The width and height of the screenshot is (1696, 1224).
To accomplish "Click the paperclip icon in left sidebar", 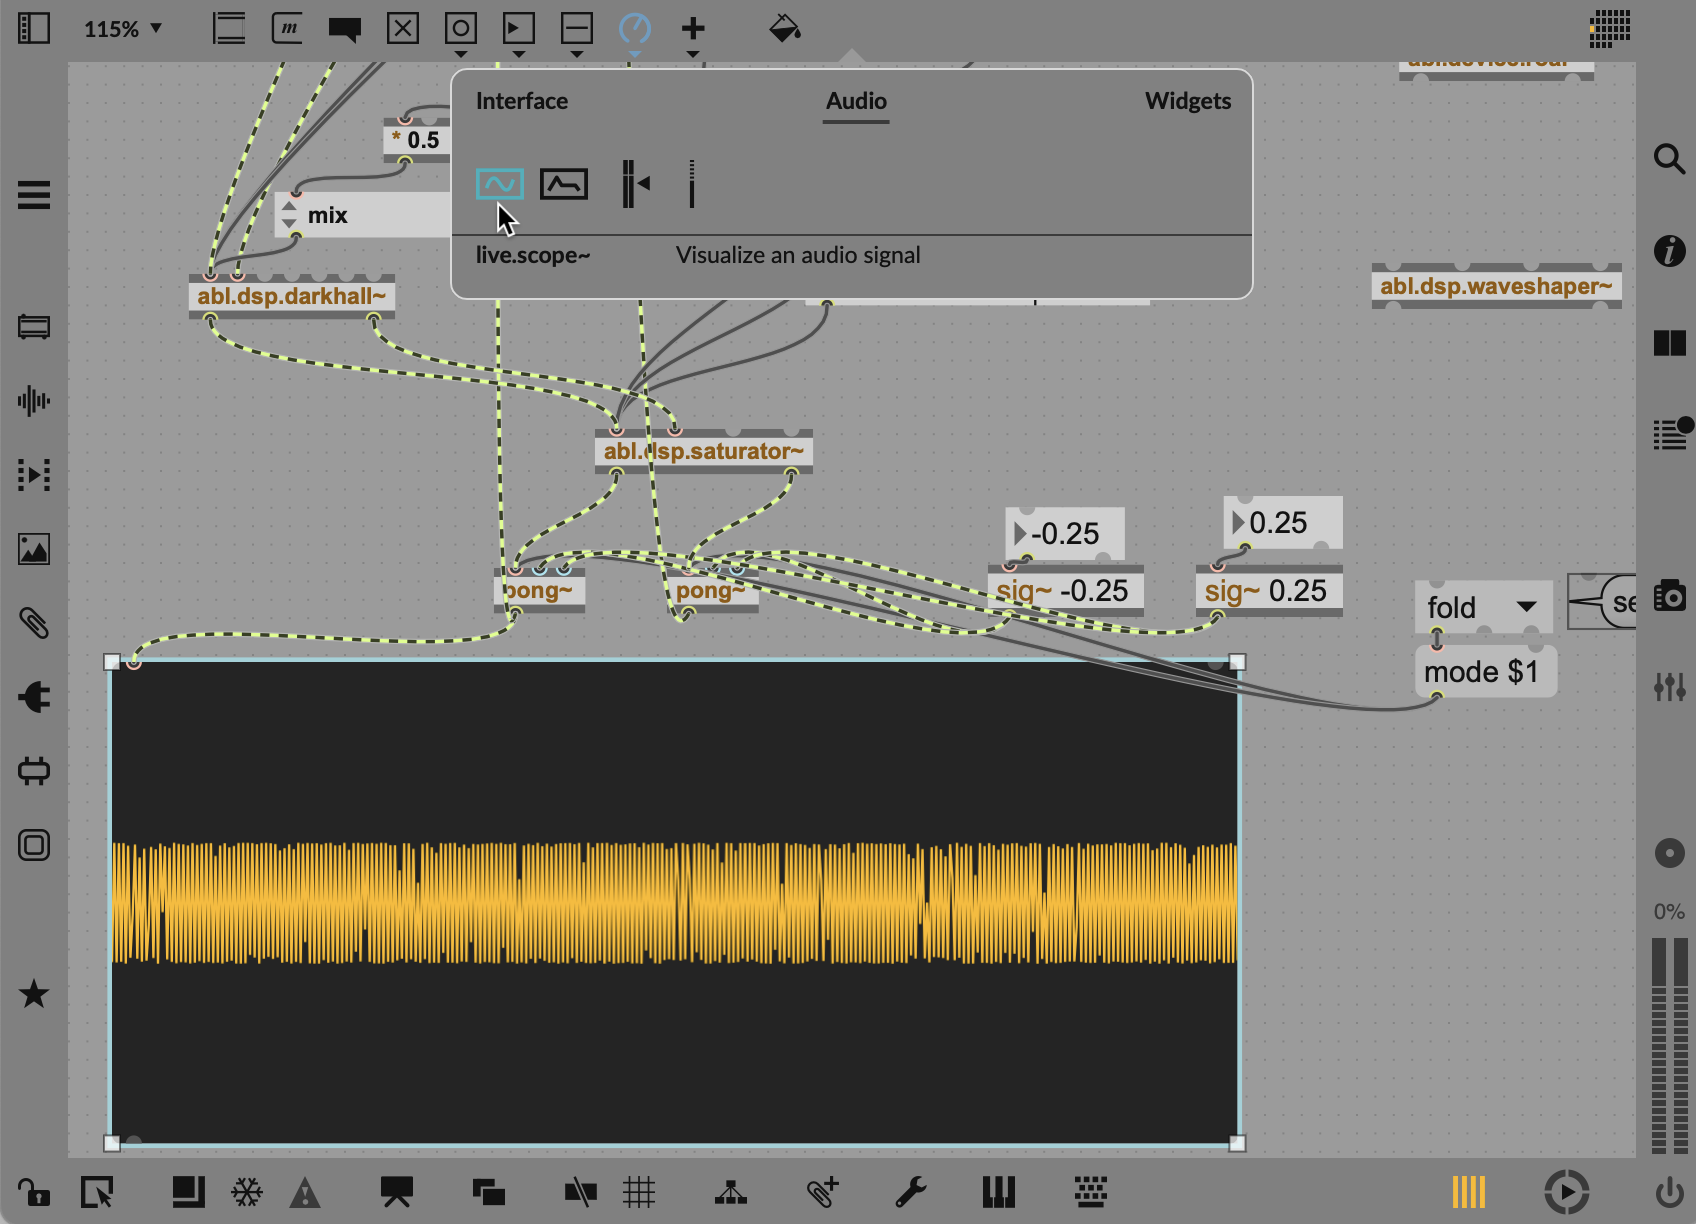I will point(34,623).
